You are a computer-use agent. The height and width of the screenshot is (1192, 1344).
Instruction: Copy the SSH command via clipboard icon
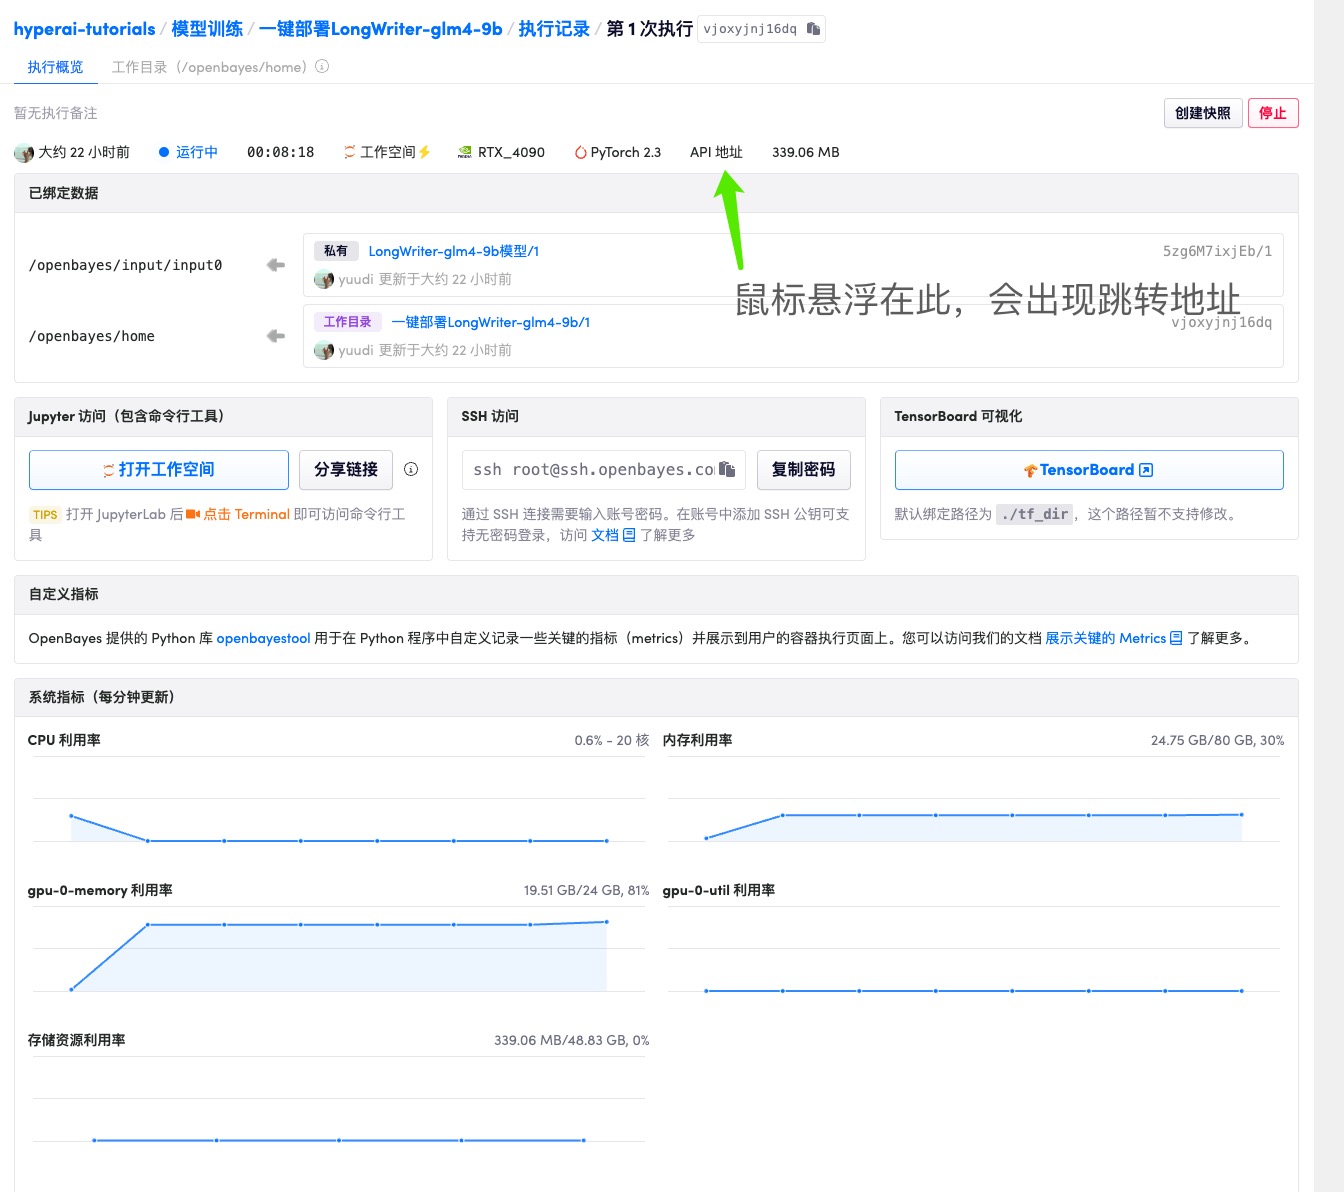tap(727, 469)
